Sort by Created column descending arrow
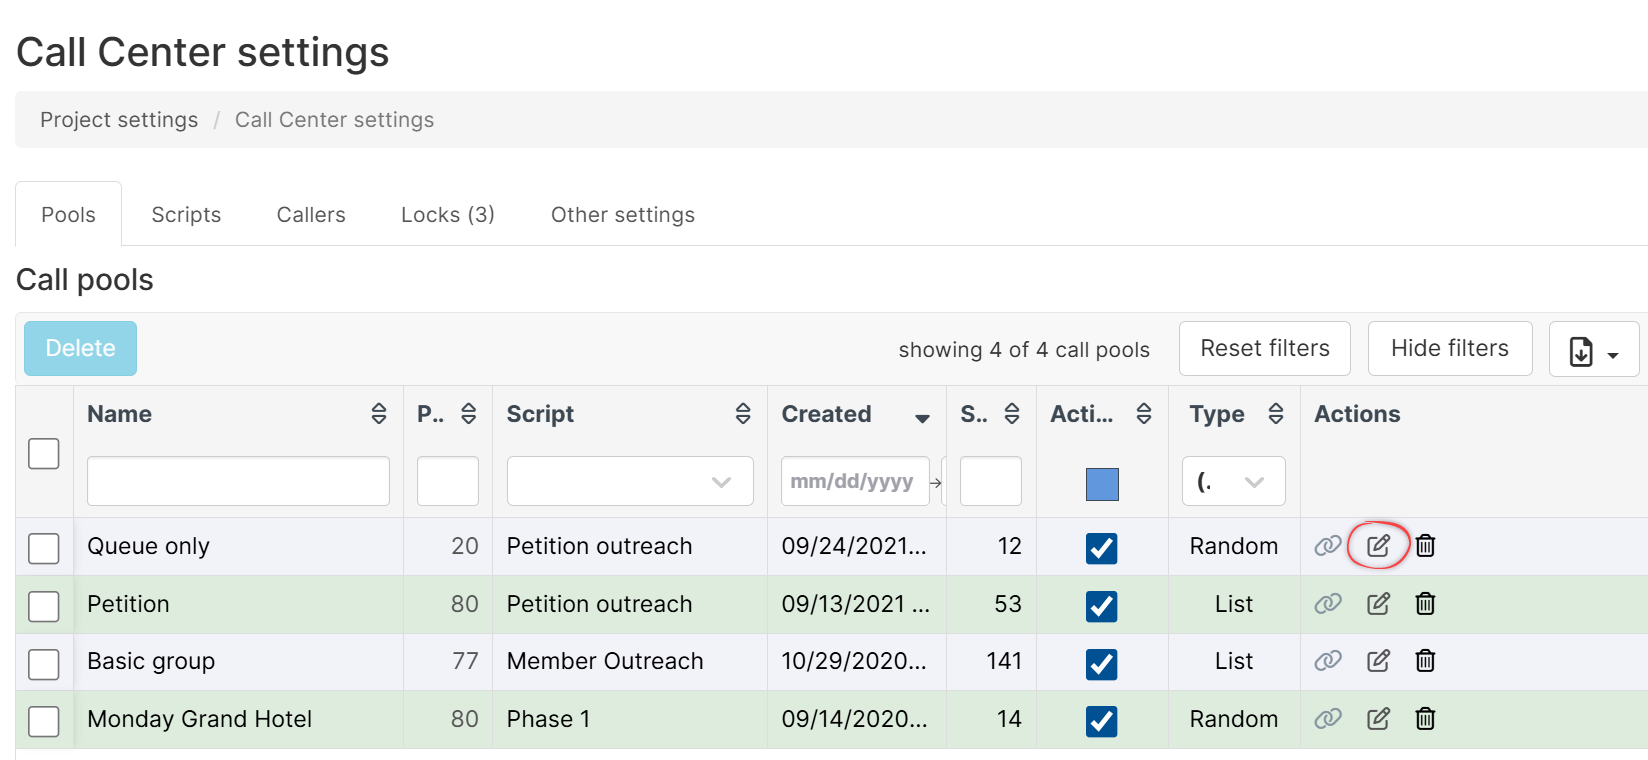This screenshot has height=760, width=1648. tap(922, 418)
